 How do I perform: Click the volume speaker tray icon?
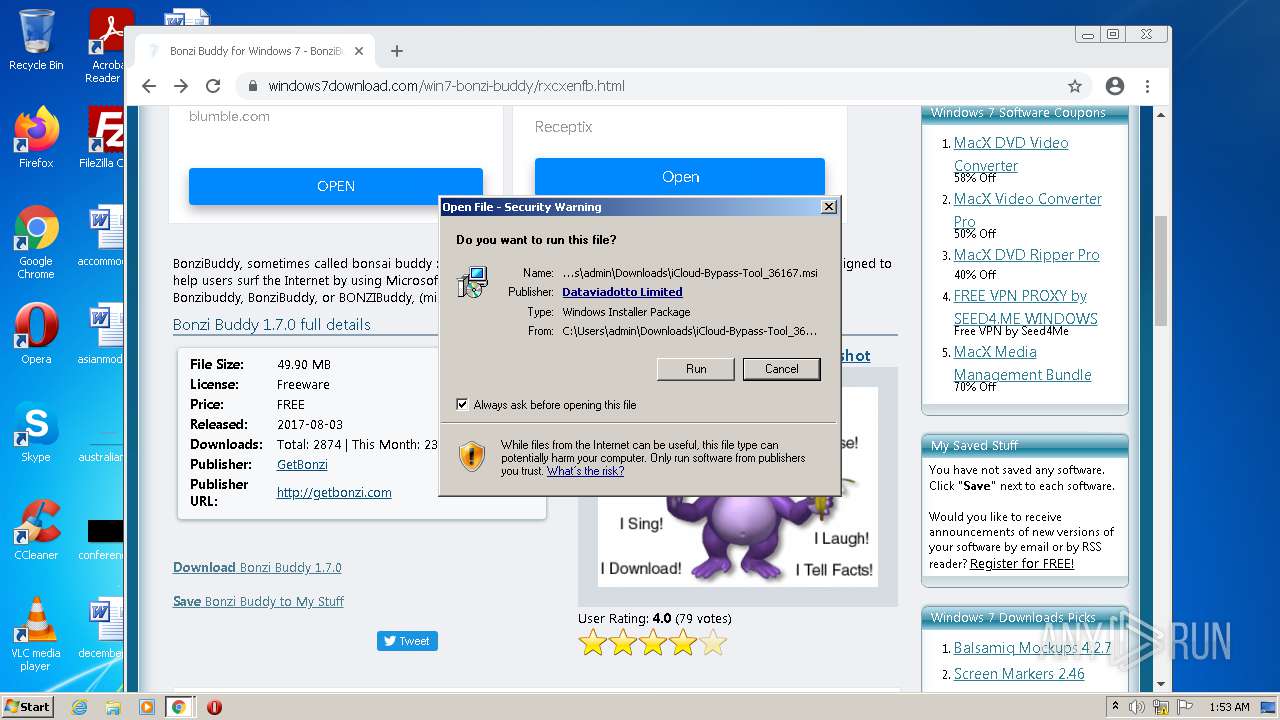1138,707
